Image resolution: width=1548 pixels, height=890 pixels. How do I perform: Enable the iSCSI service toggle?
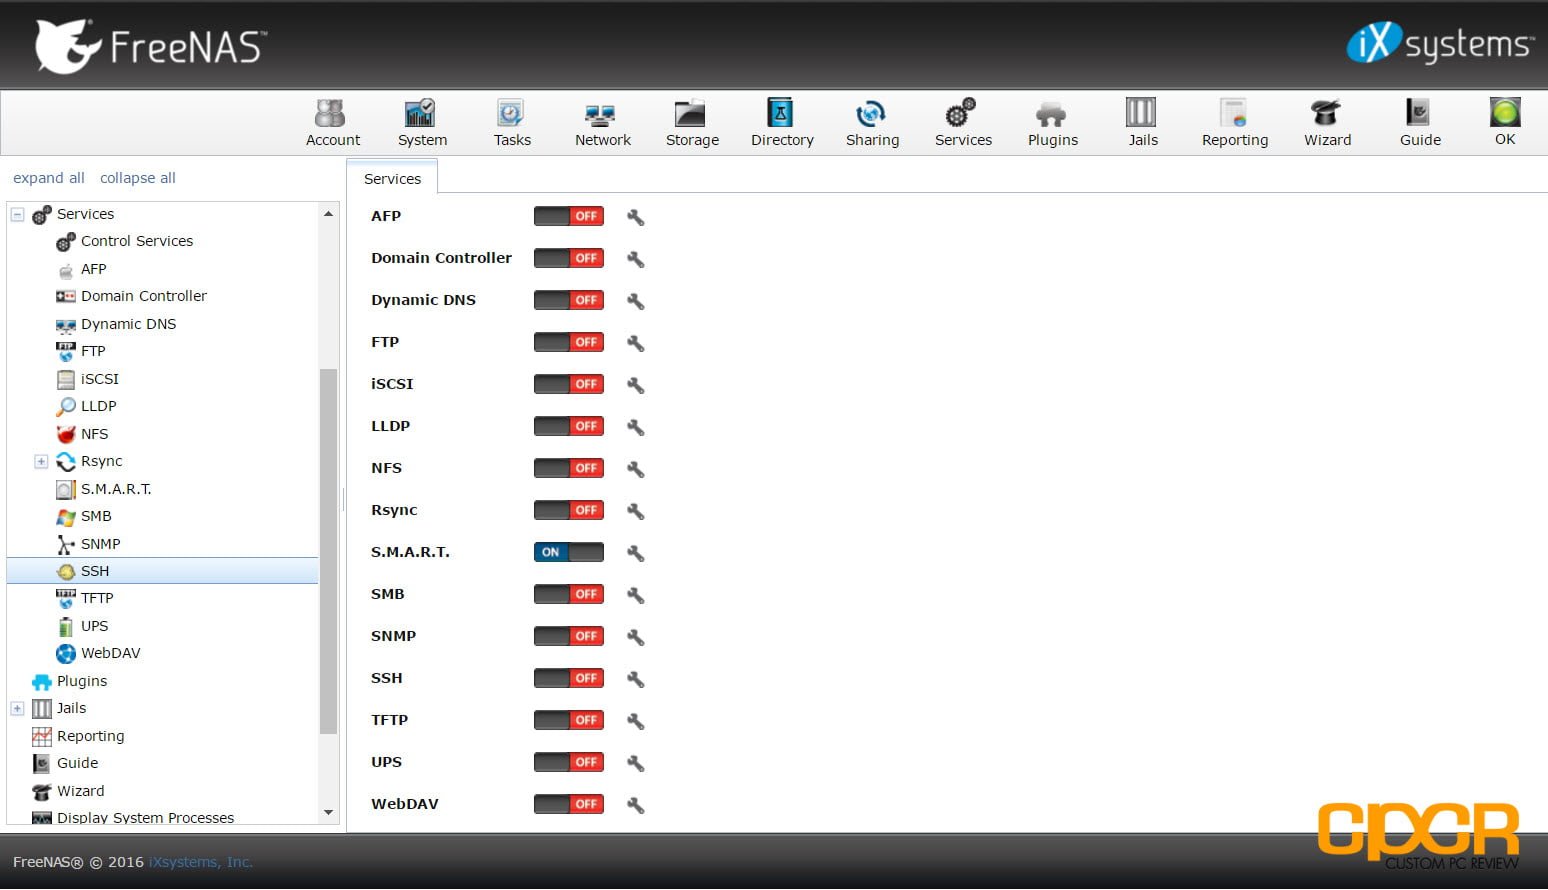[569, 384]
